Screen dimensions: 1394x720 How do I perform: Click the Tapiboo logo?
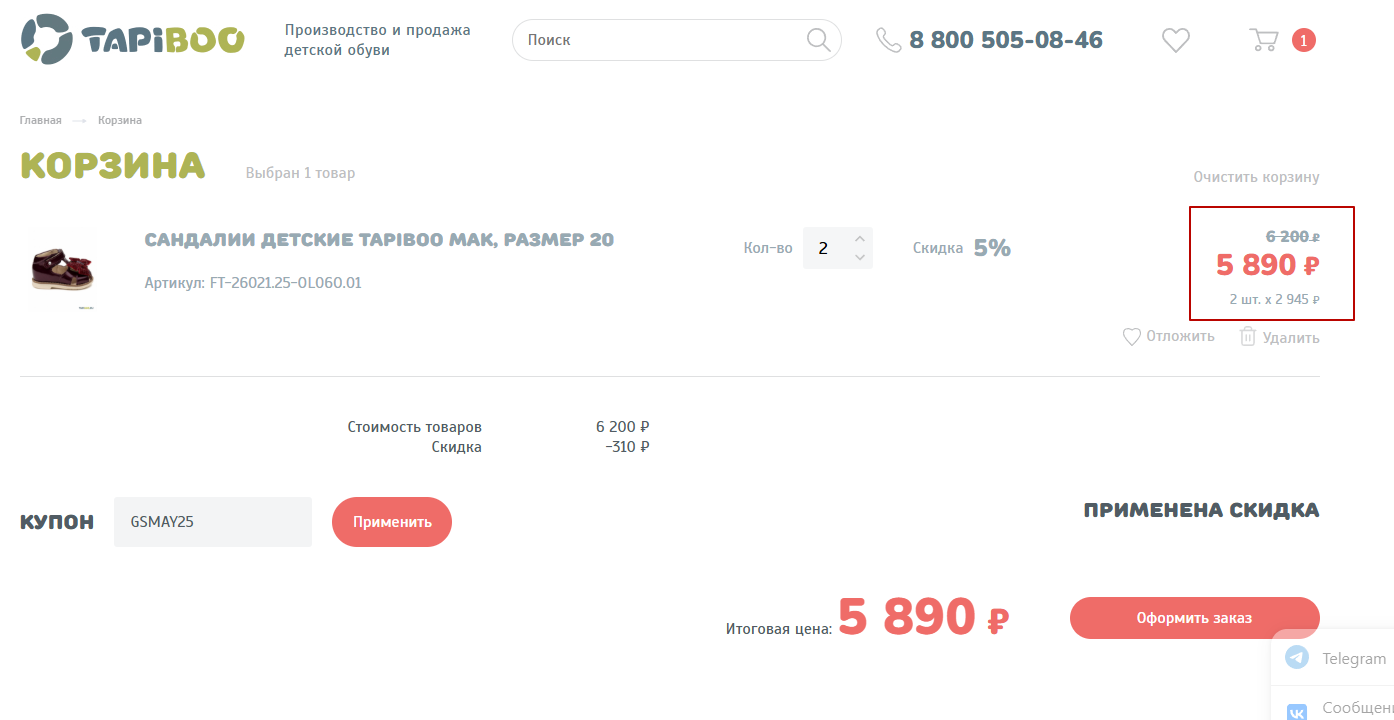coord(132,39)
